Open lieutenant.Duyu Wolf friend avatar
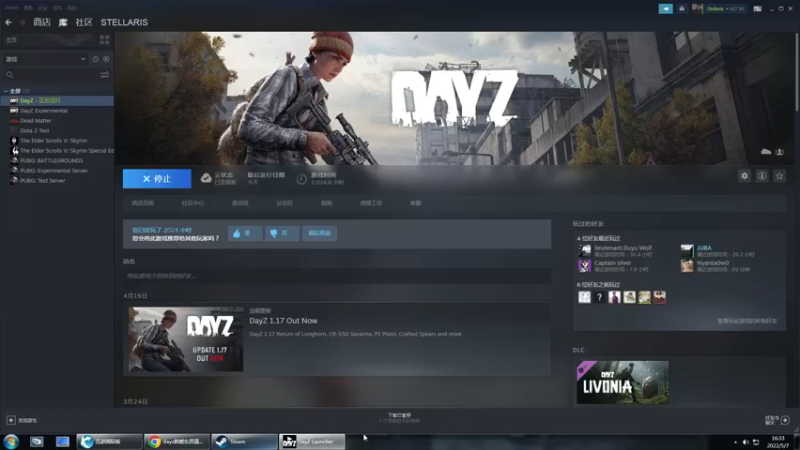The width and height of the screenshot is (800, 450). (585, 251)
